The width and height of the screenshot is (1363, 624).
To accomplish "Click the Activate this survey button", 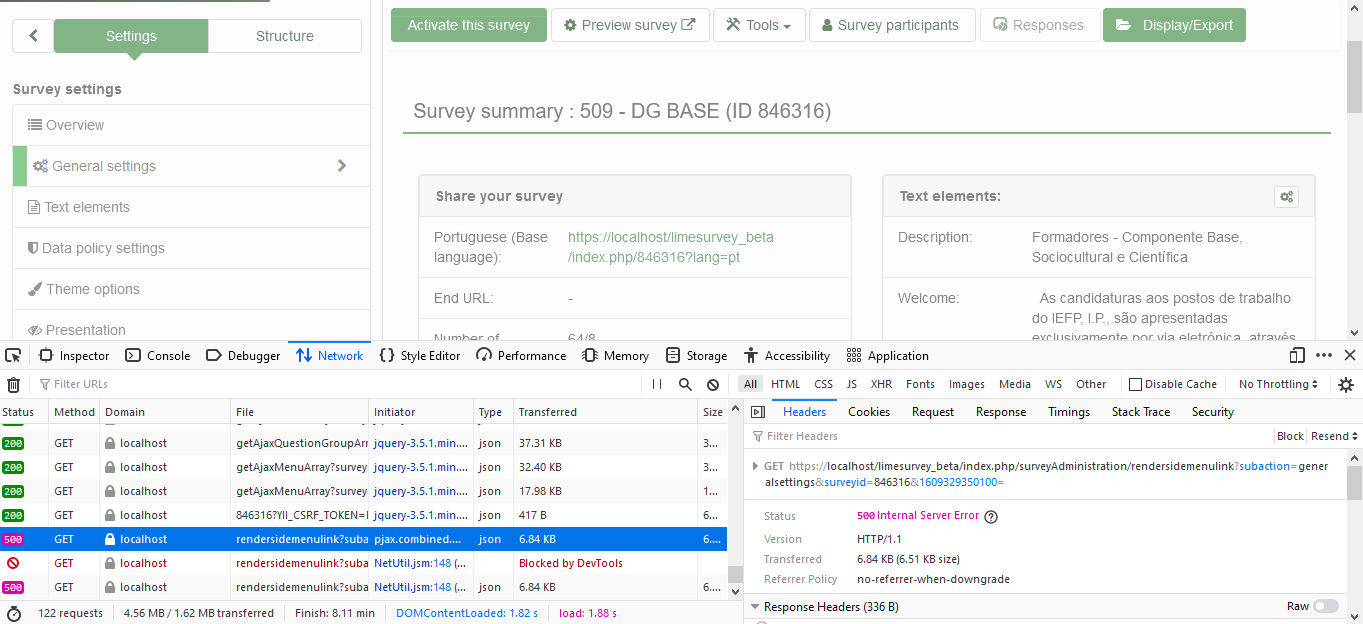I will click(x=468, y=25).
